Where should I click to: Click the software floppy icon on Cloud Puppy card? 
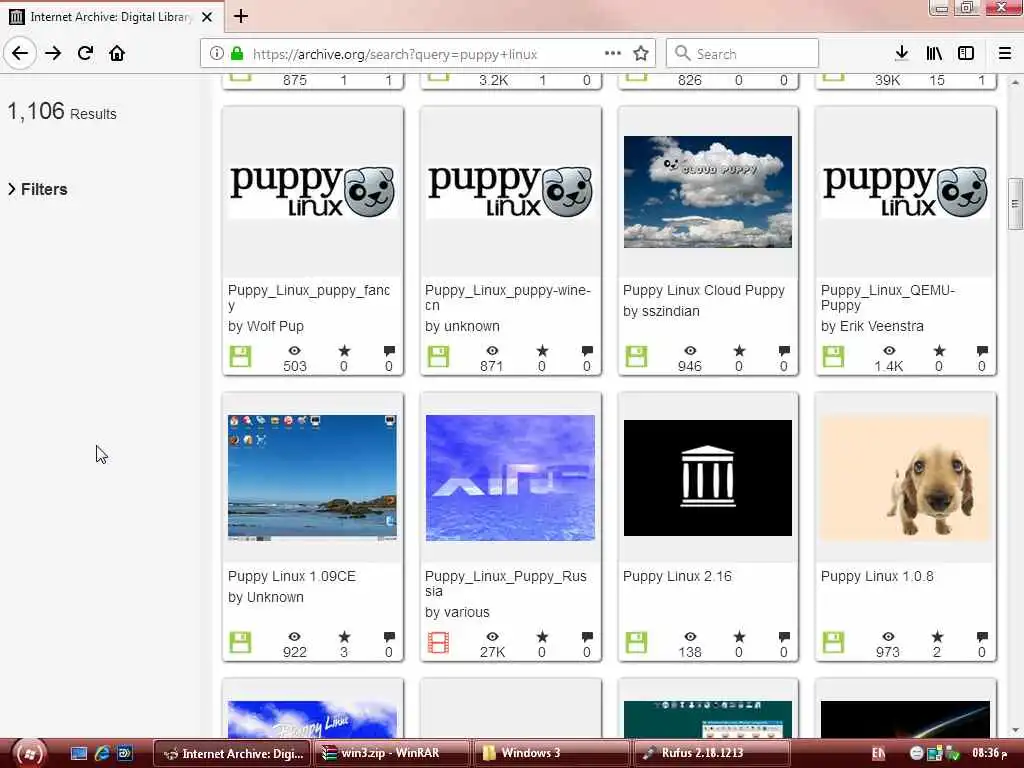[636, 357]
